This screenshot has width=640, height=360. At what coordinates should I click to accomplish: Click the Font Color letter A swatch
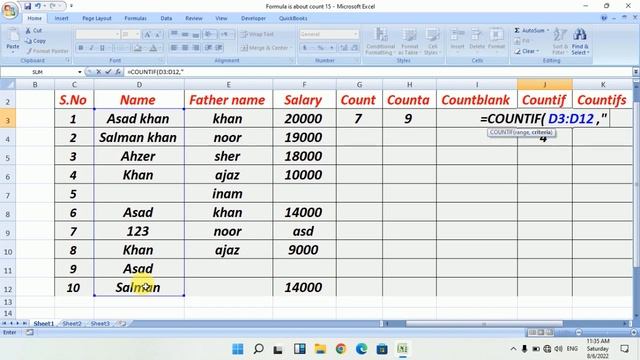pyautogui.click(x=153, y=48)
